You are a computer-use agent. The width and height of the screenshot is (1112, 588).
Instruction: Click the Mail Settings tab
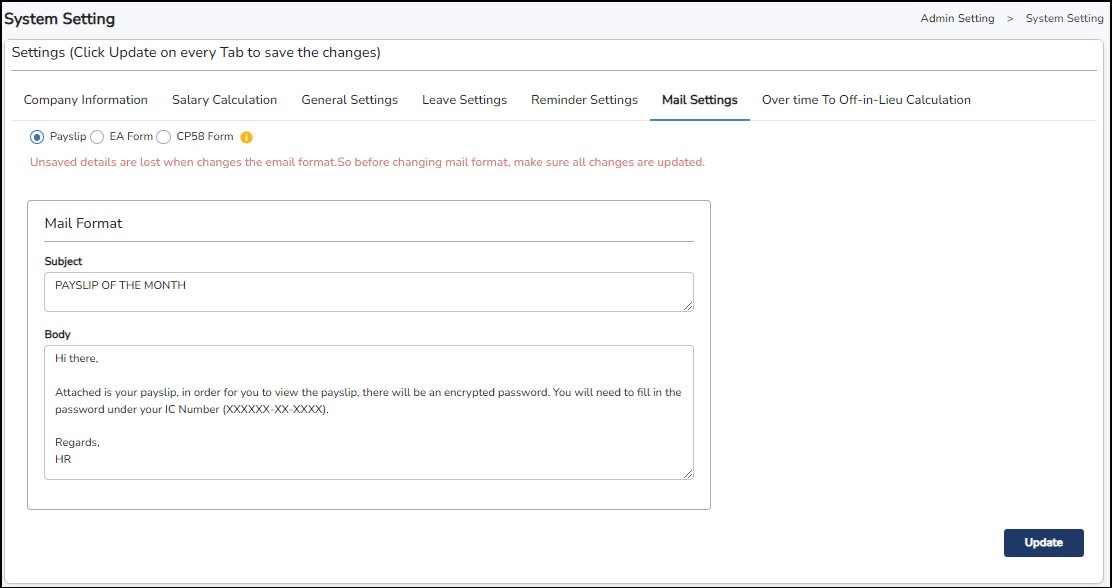[699, 100]
